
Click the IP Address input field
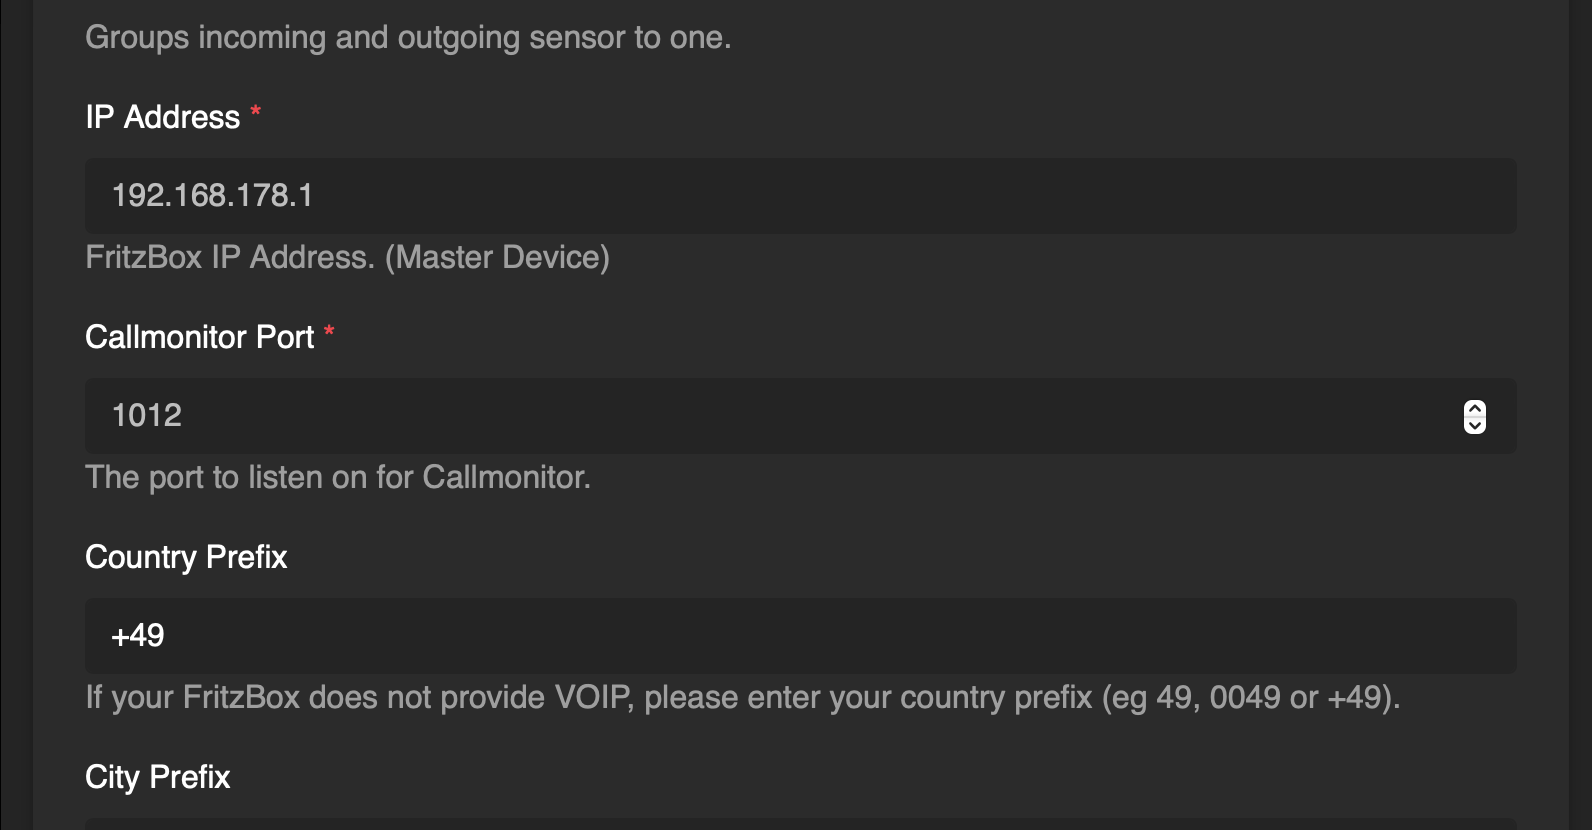(800, 196)
